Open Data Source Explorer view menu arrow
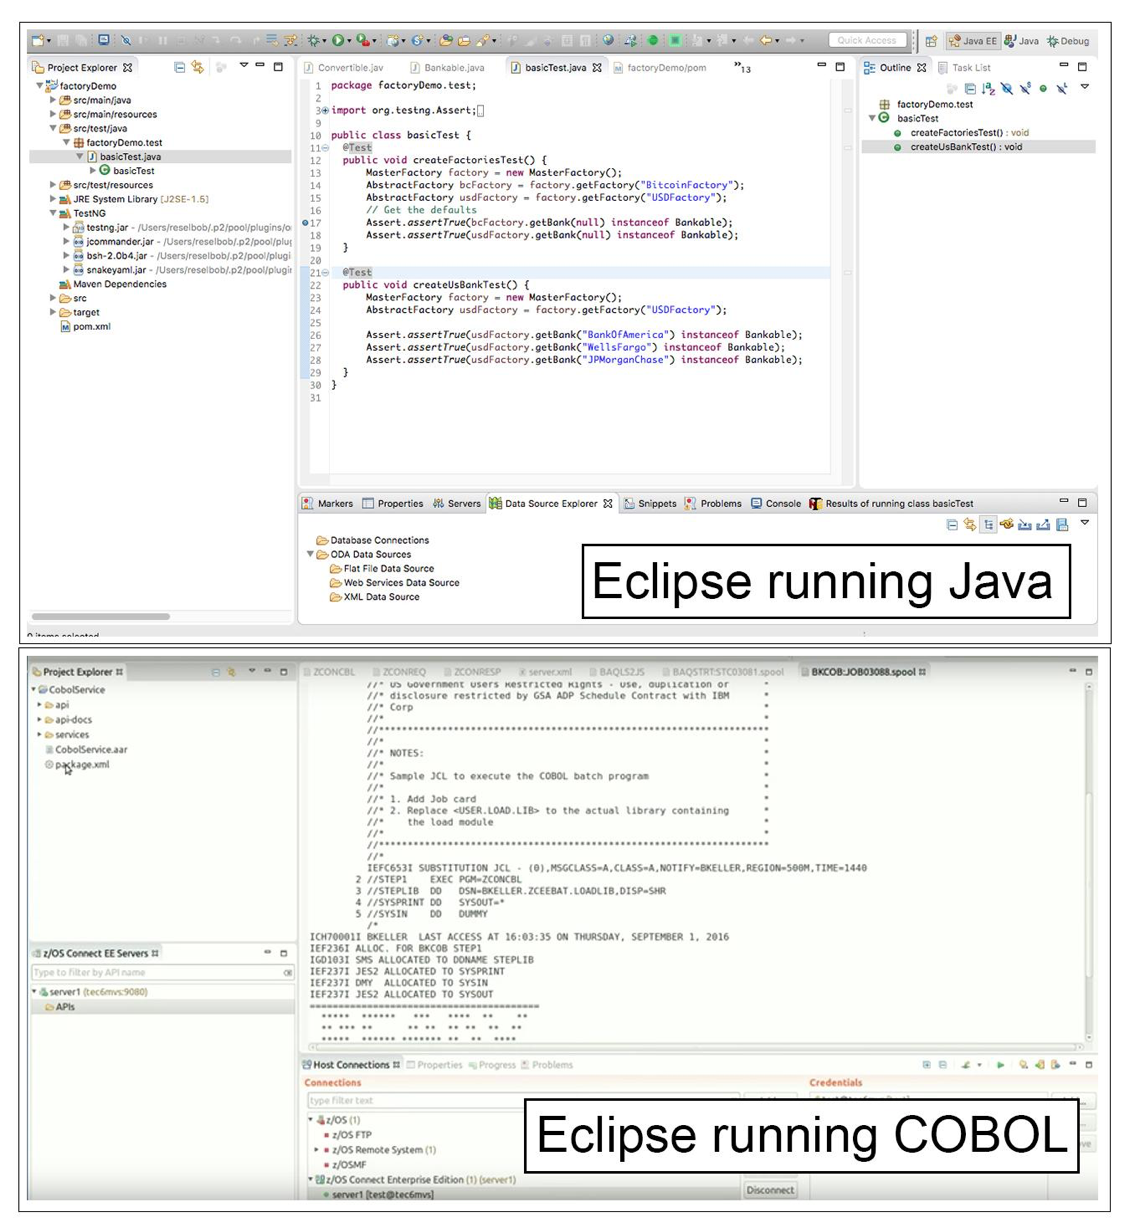The width and height of the screenshot is (1125, 1223). 1084,524
